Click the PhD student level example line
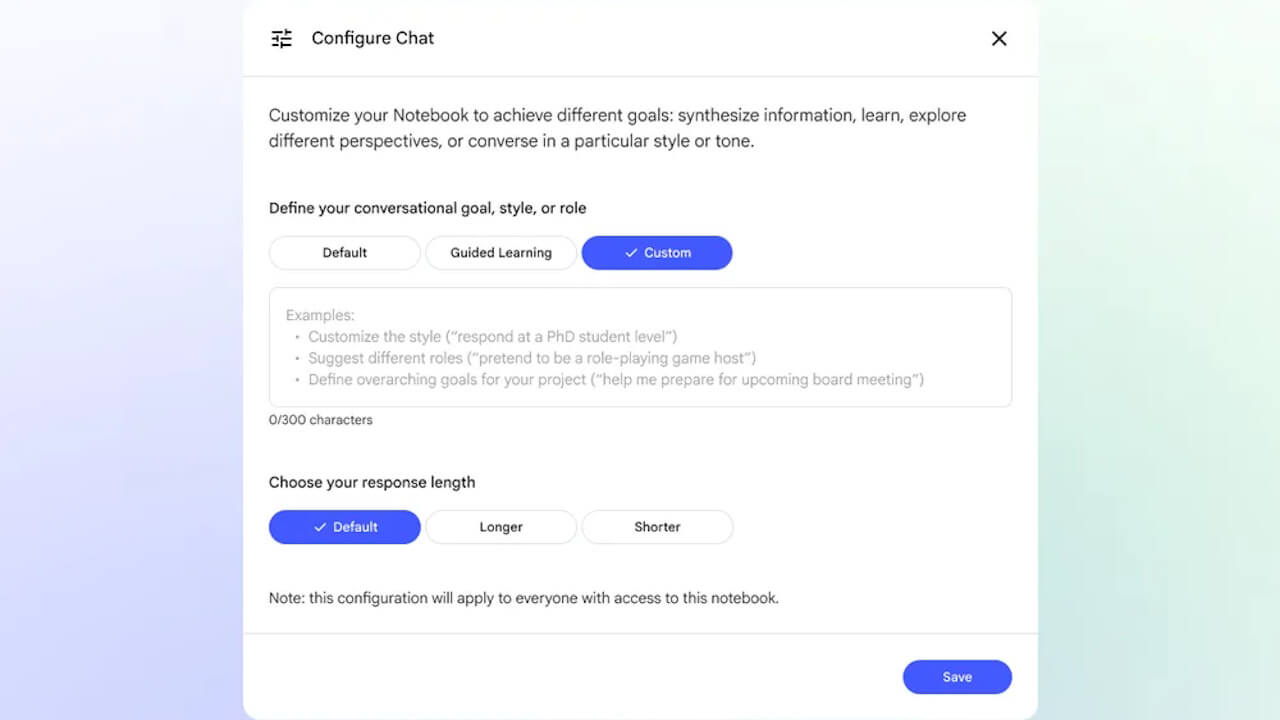The width and height of the screenshot is (1280, 720). (492, 337)
